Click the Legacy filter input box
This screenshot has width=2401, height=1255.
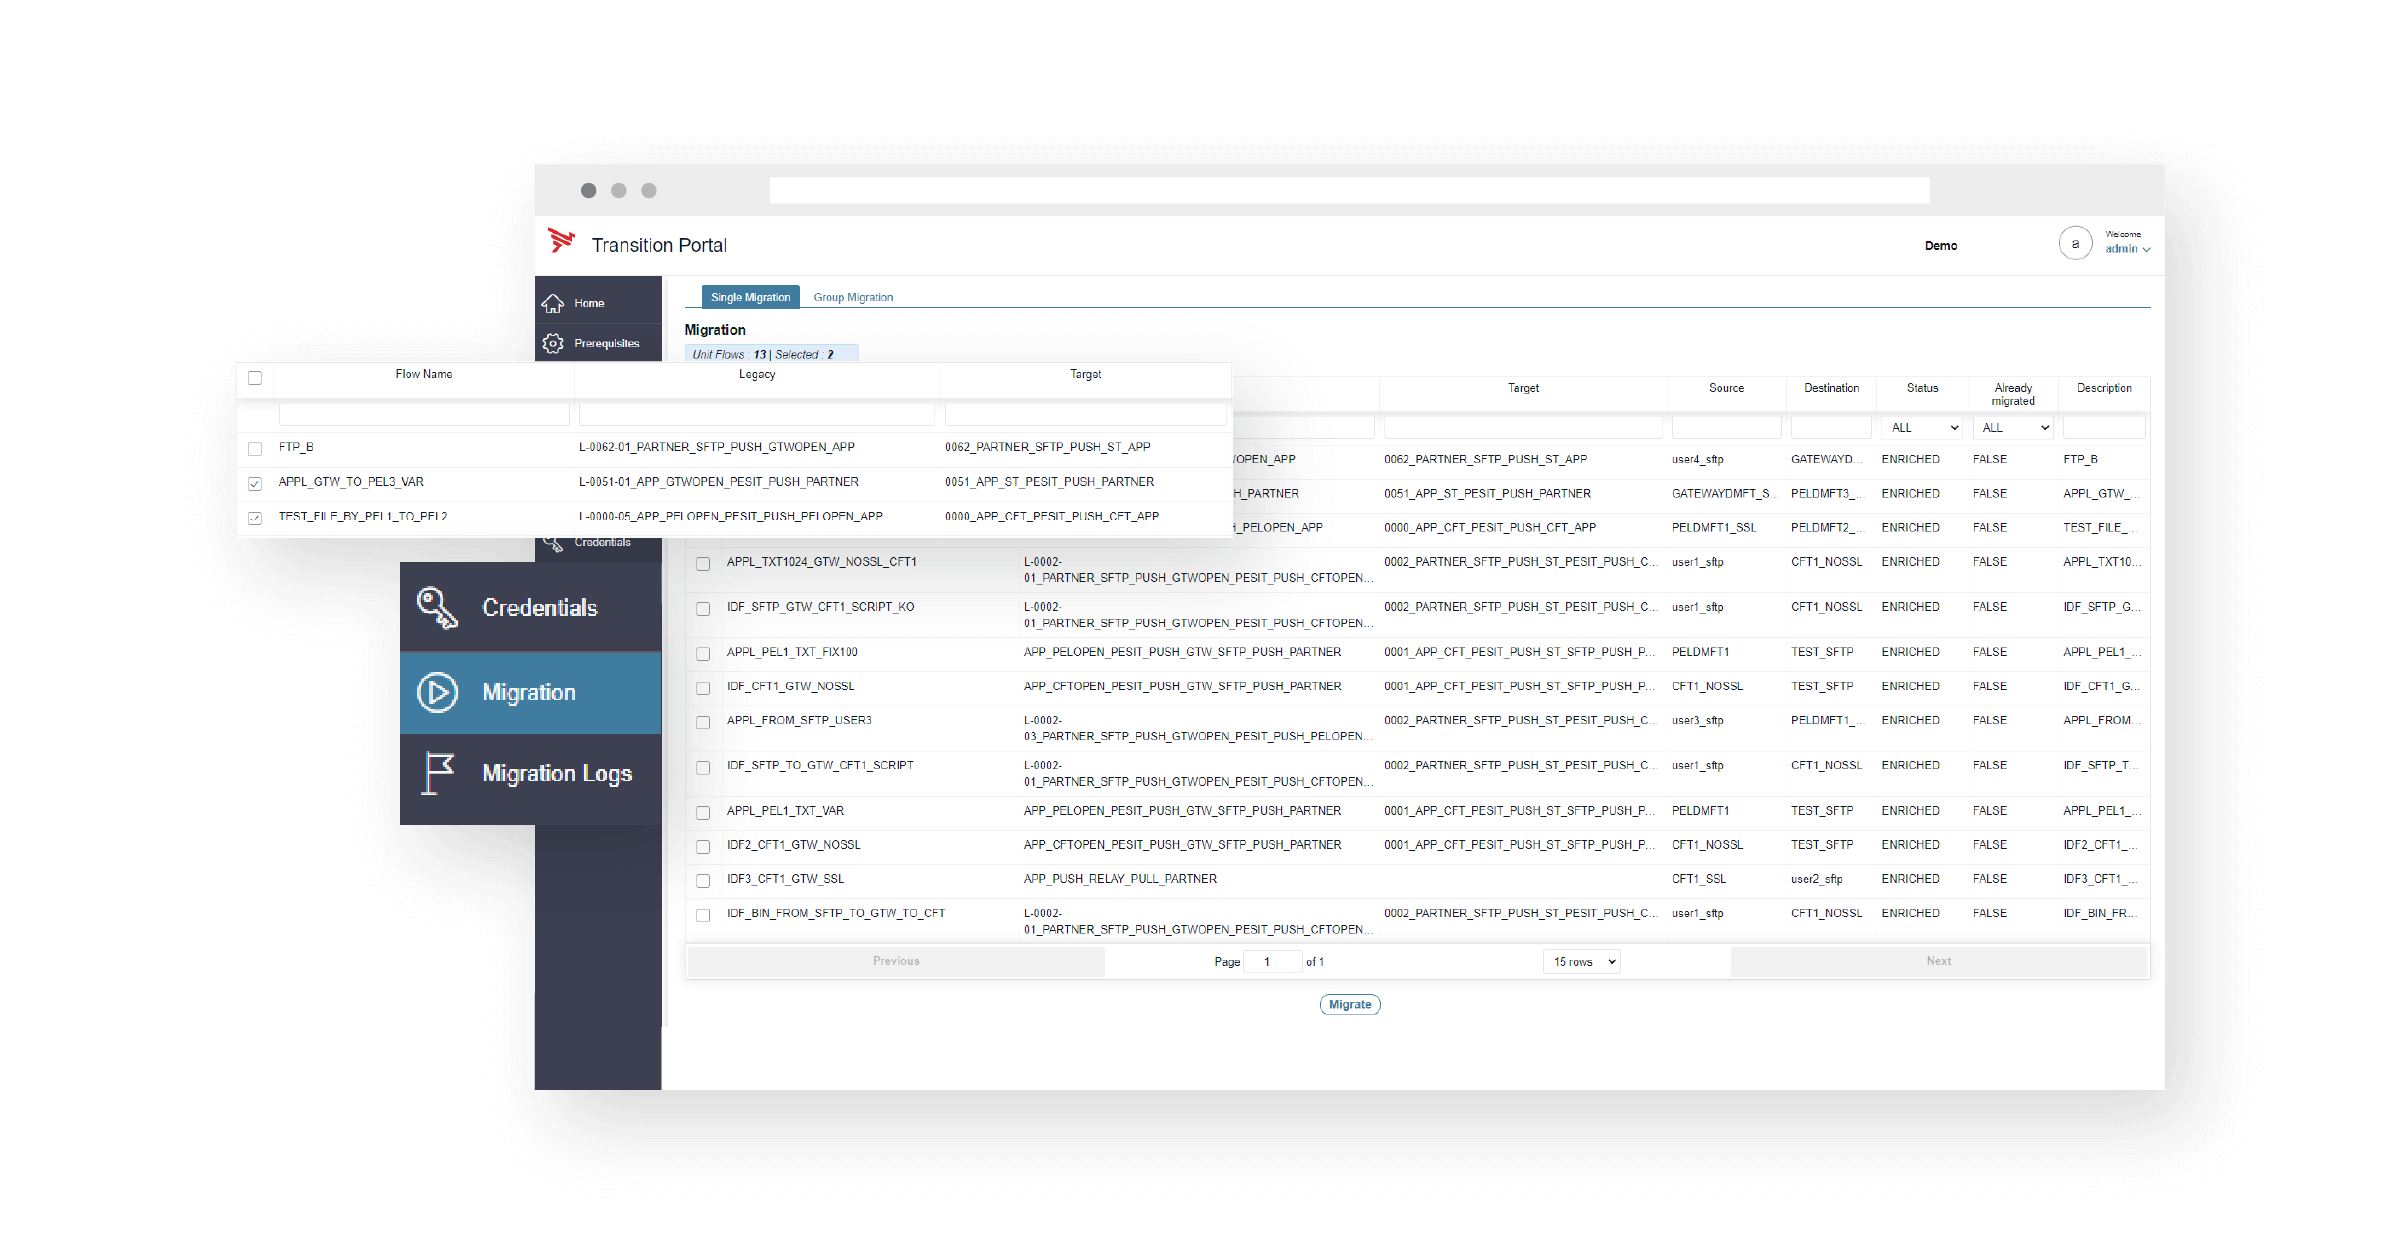click(757, 414)
